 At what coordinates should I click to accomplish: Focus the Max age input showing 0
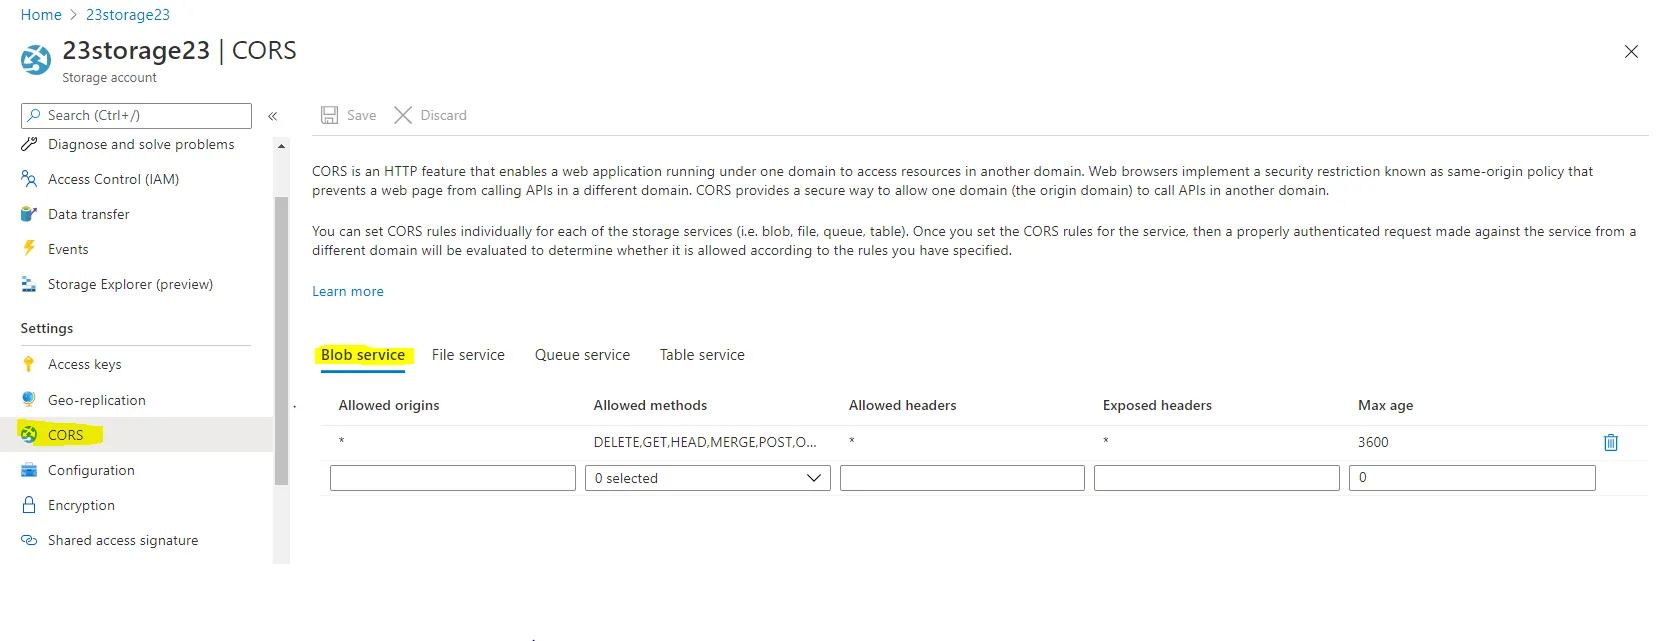(x=1472, y=478)
